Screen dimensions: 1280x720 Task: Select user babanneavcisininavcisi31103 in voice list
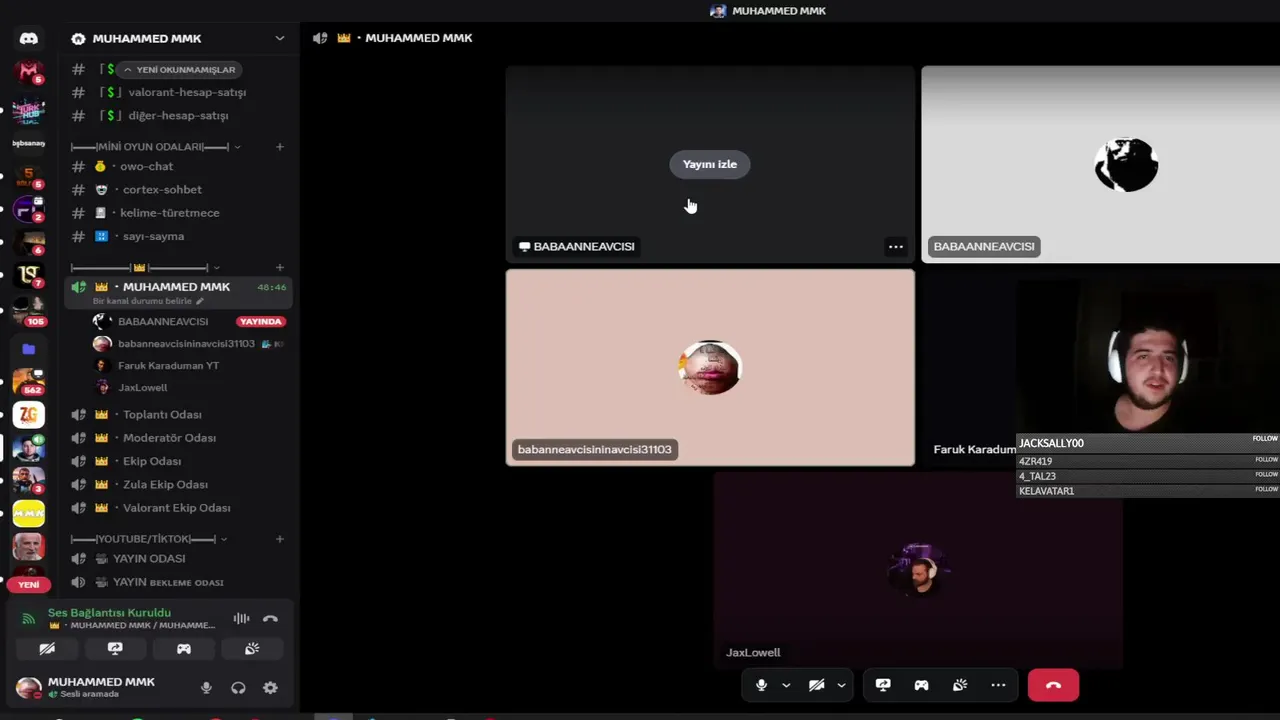tap(186, 343)
